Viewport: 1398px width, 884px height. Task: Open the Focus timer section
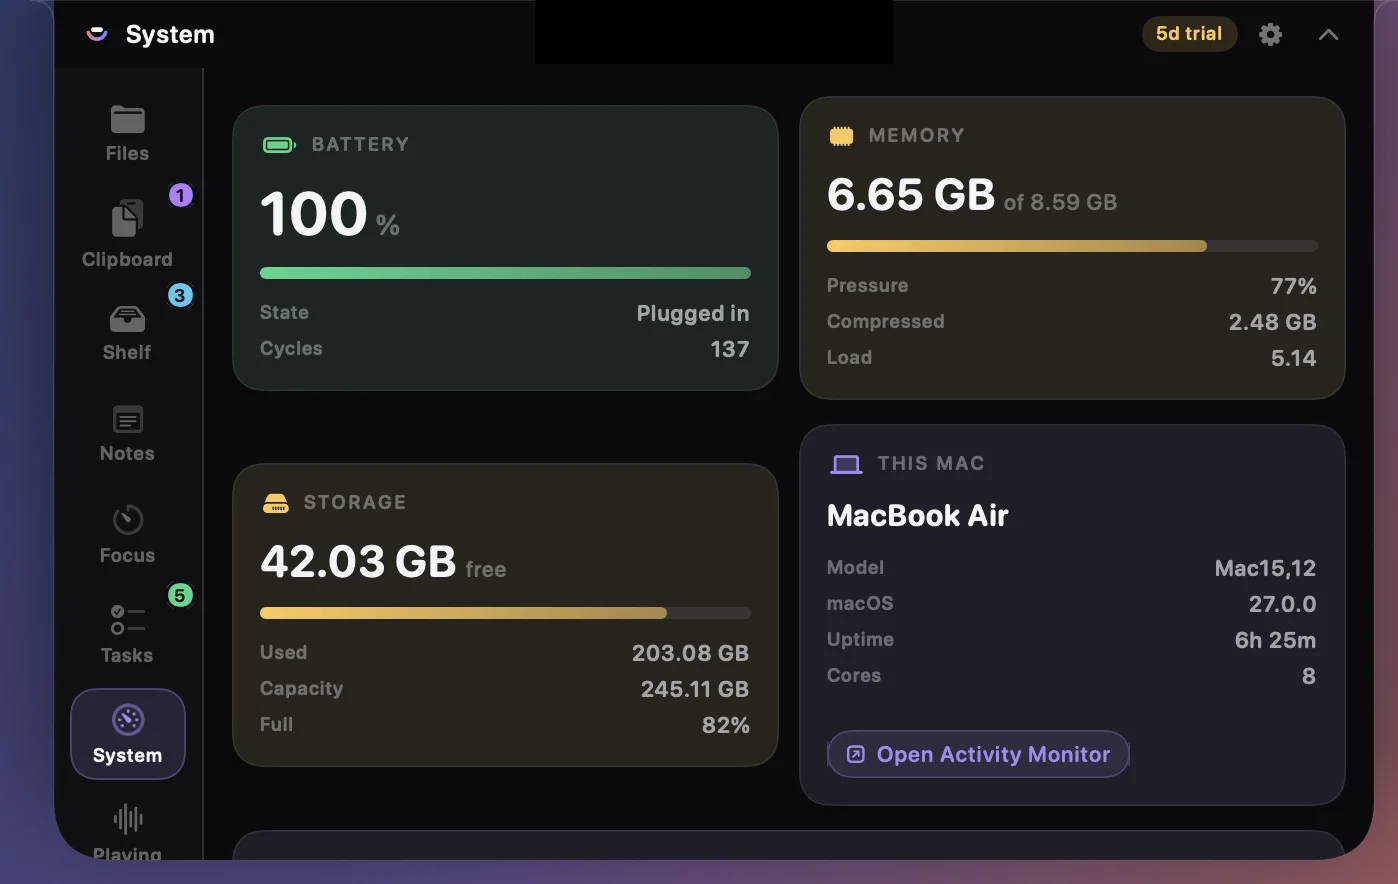[127, 535]
